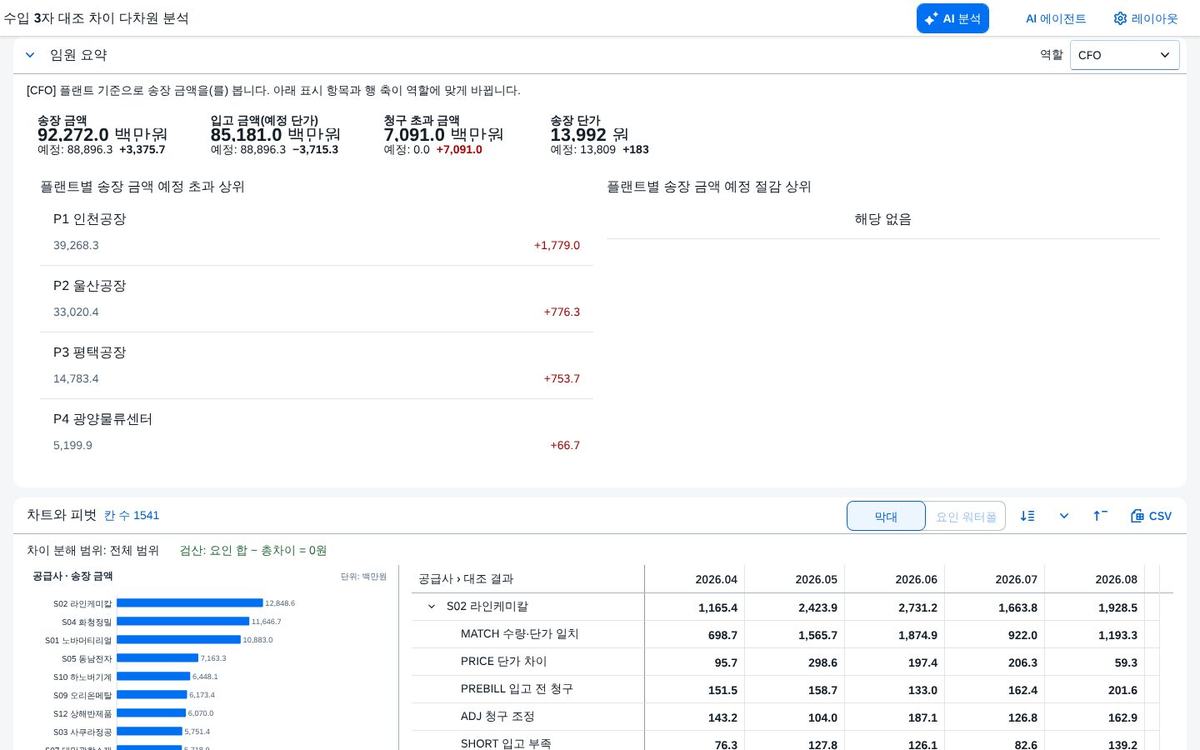Click the 2026.04 column header
This screenshot has width=1200, height=750.
pos(695,579)
